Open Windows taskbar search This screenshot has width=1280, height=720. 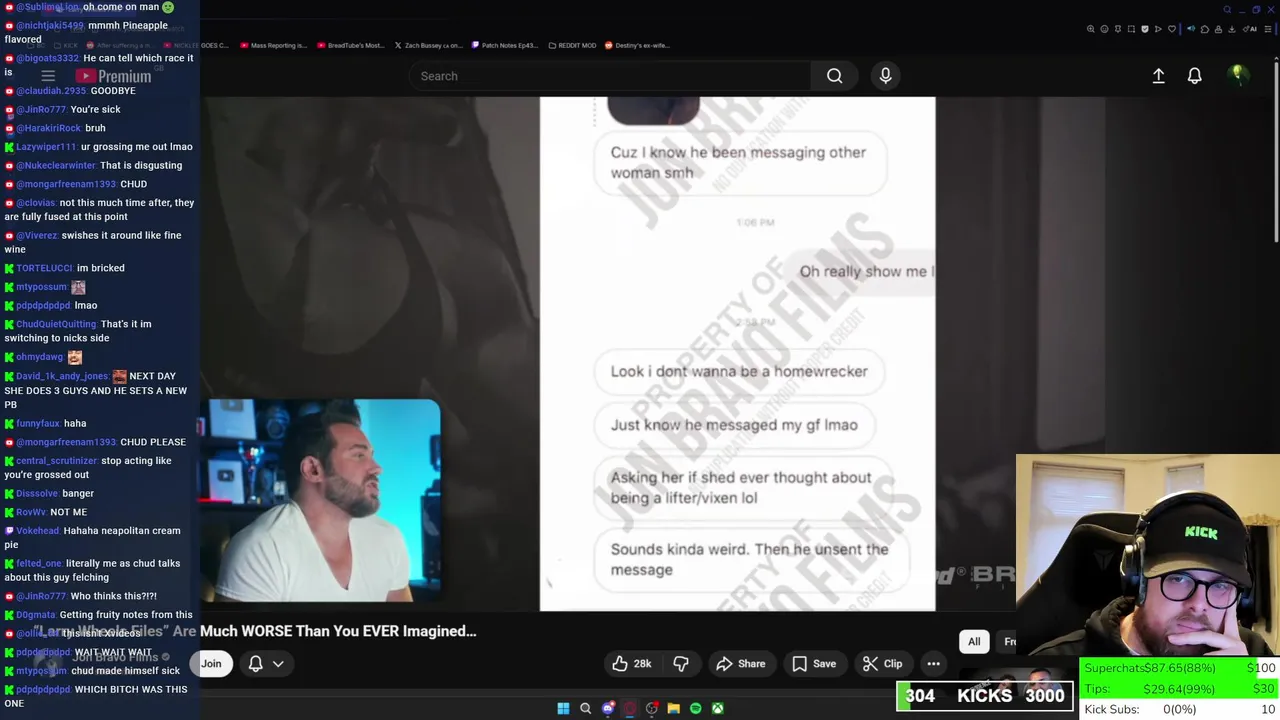(585, 708)
